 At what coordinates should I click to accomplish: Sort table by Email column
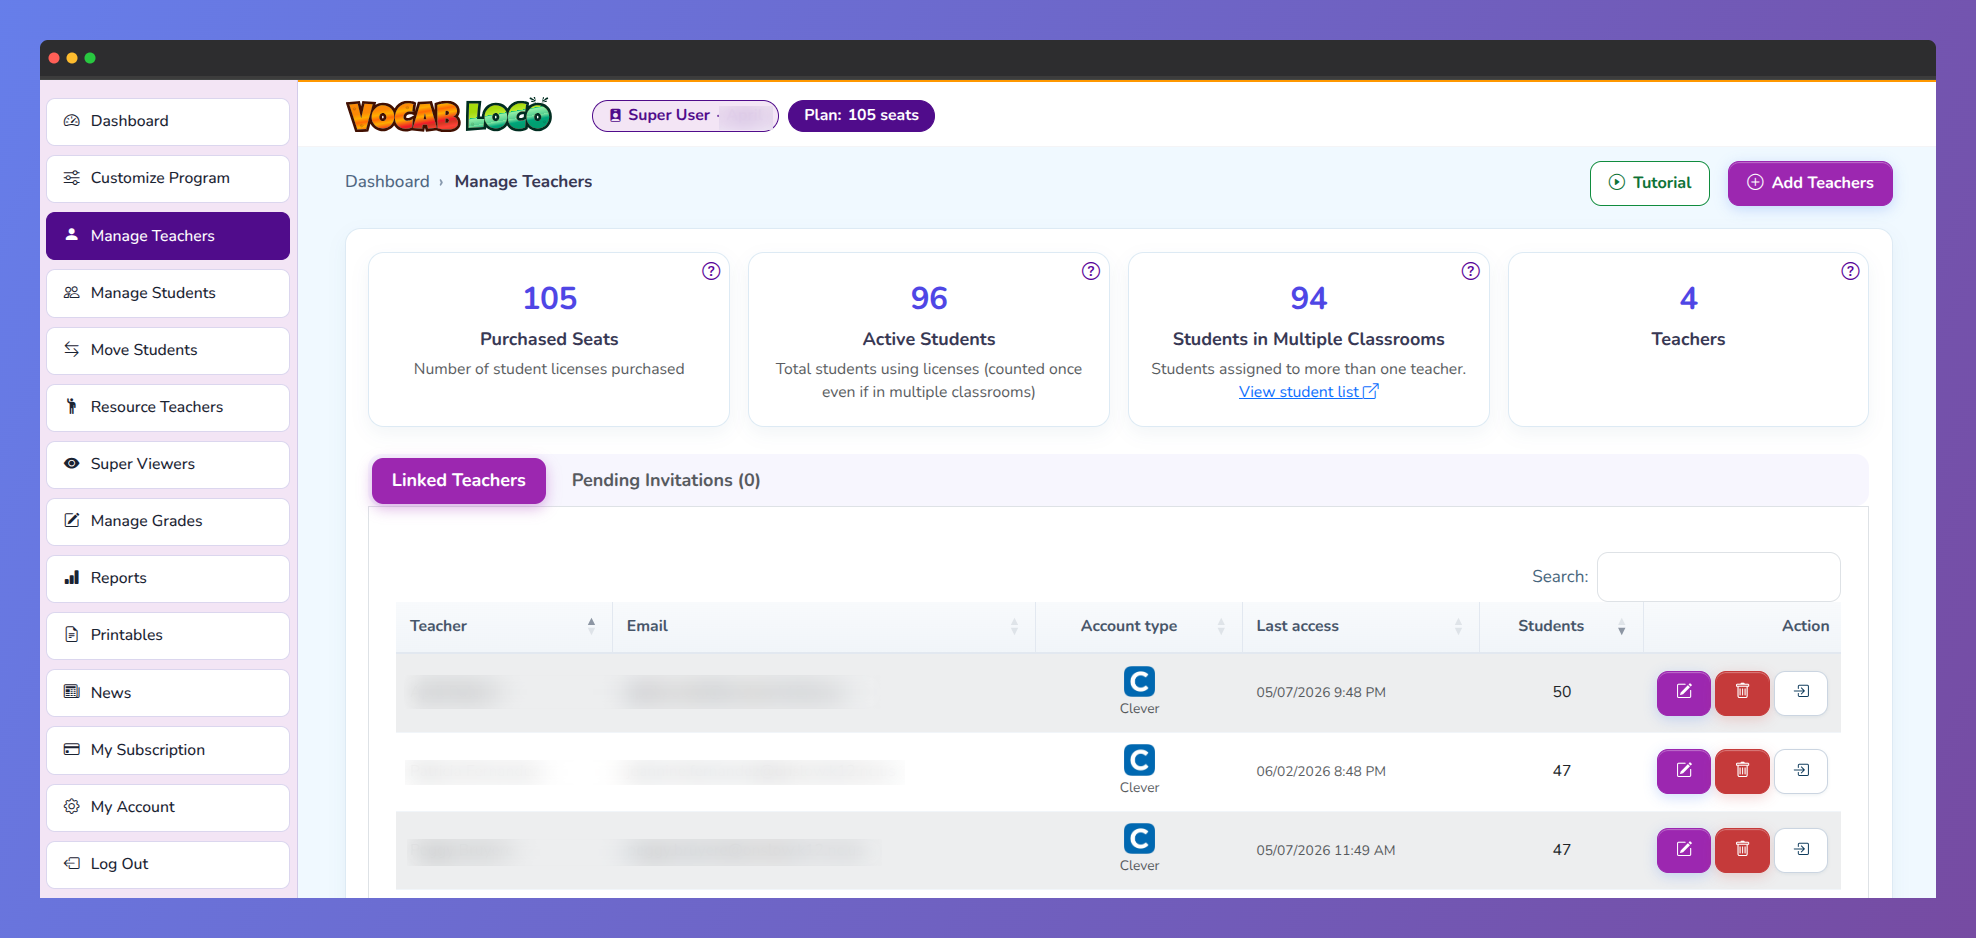point(824,626)
